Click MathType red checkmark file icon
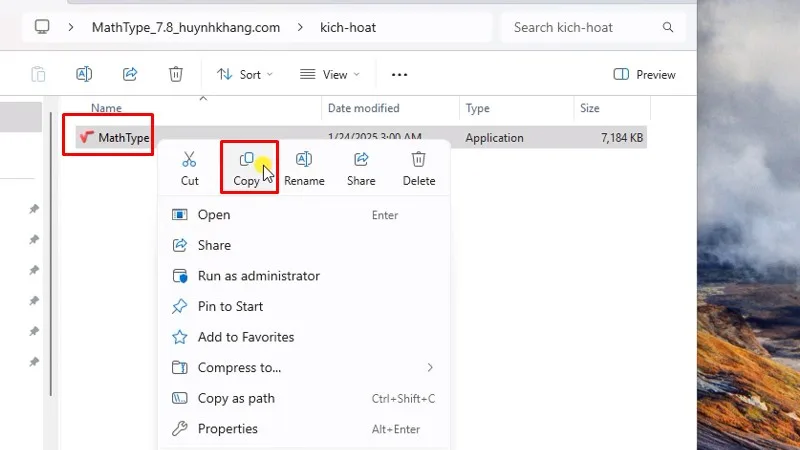This screenshot has width=800, height=450. click(x=86, y=137)
